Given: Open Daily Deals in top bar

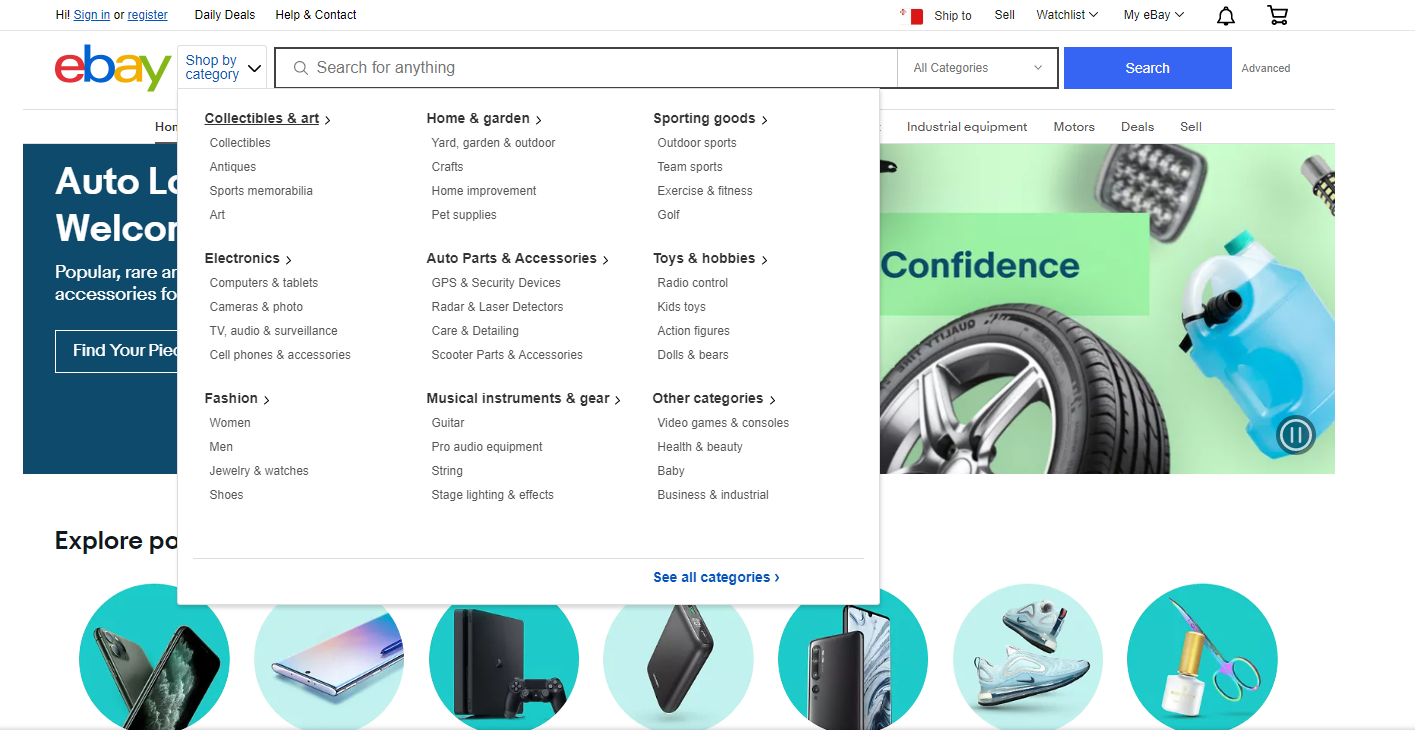Looking at the screenshot, I should click(225, 15).
